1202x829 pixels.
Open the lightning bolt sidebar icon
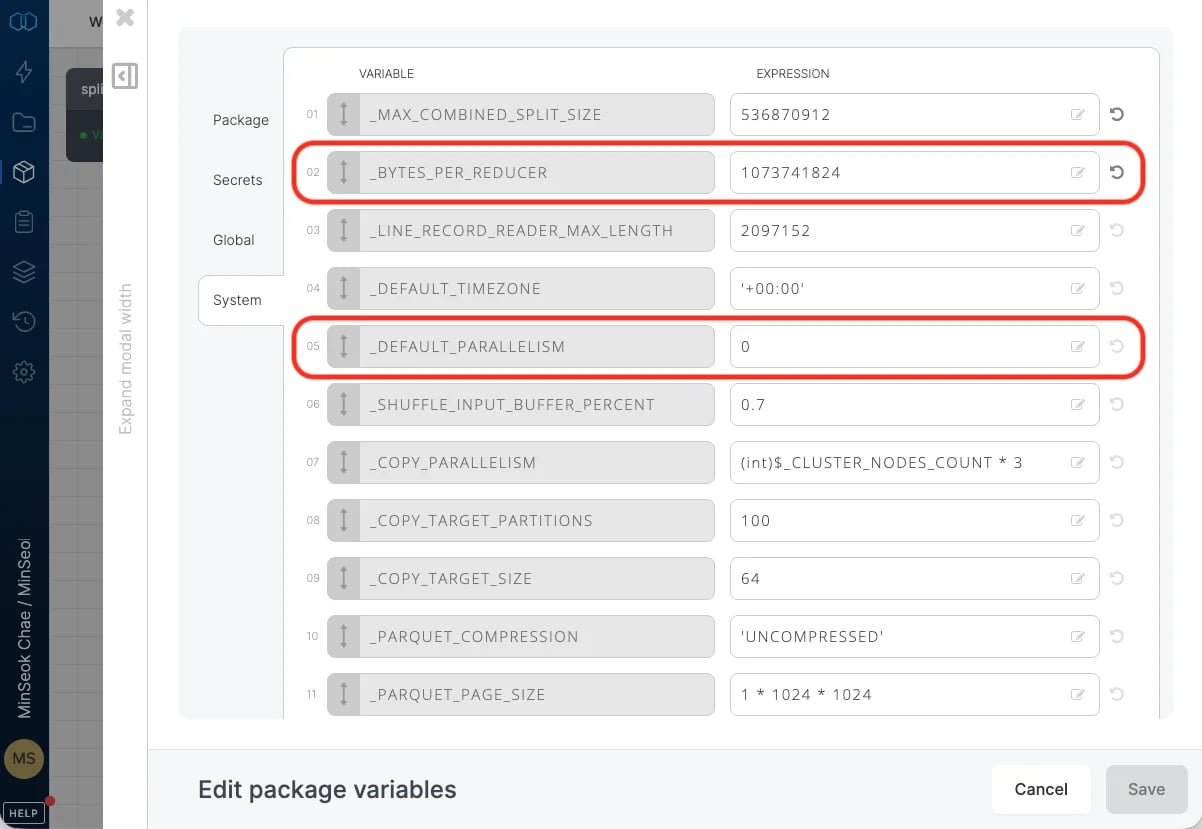pyautogui.click(x=24, y=72)
